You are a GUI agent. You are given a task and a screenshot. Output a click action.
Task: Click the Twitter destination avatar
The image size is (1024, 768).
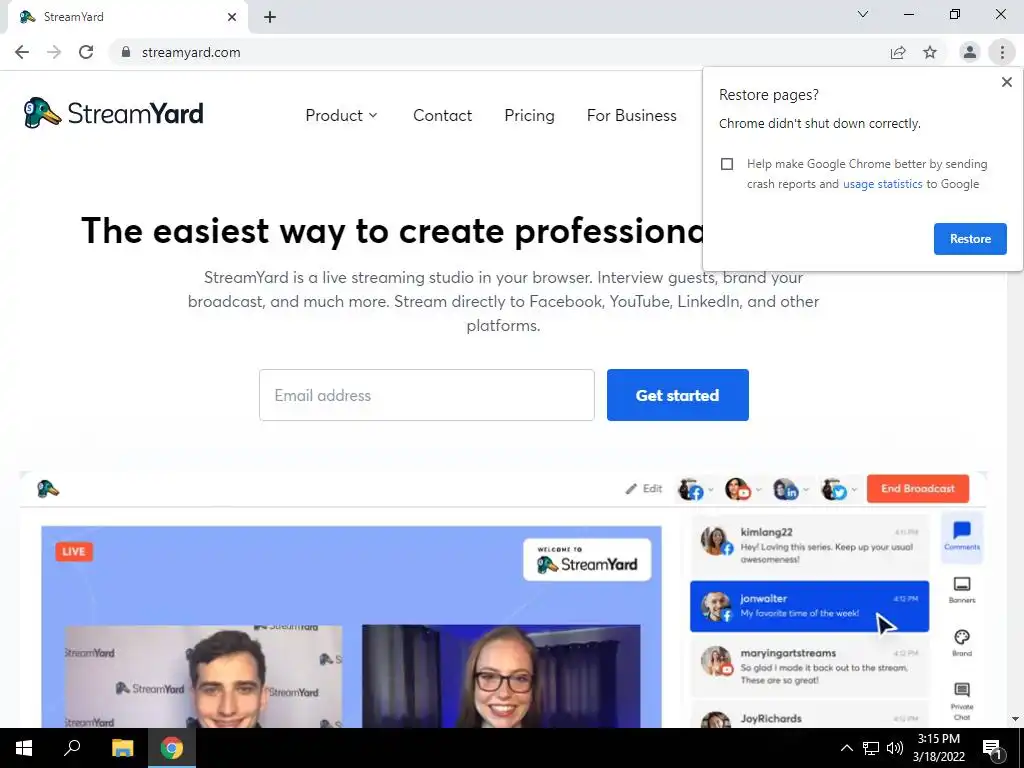835,489
